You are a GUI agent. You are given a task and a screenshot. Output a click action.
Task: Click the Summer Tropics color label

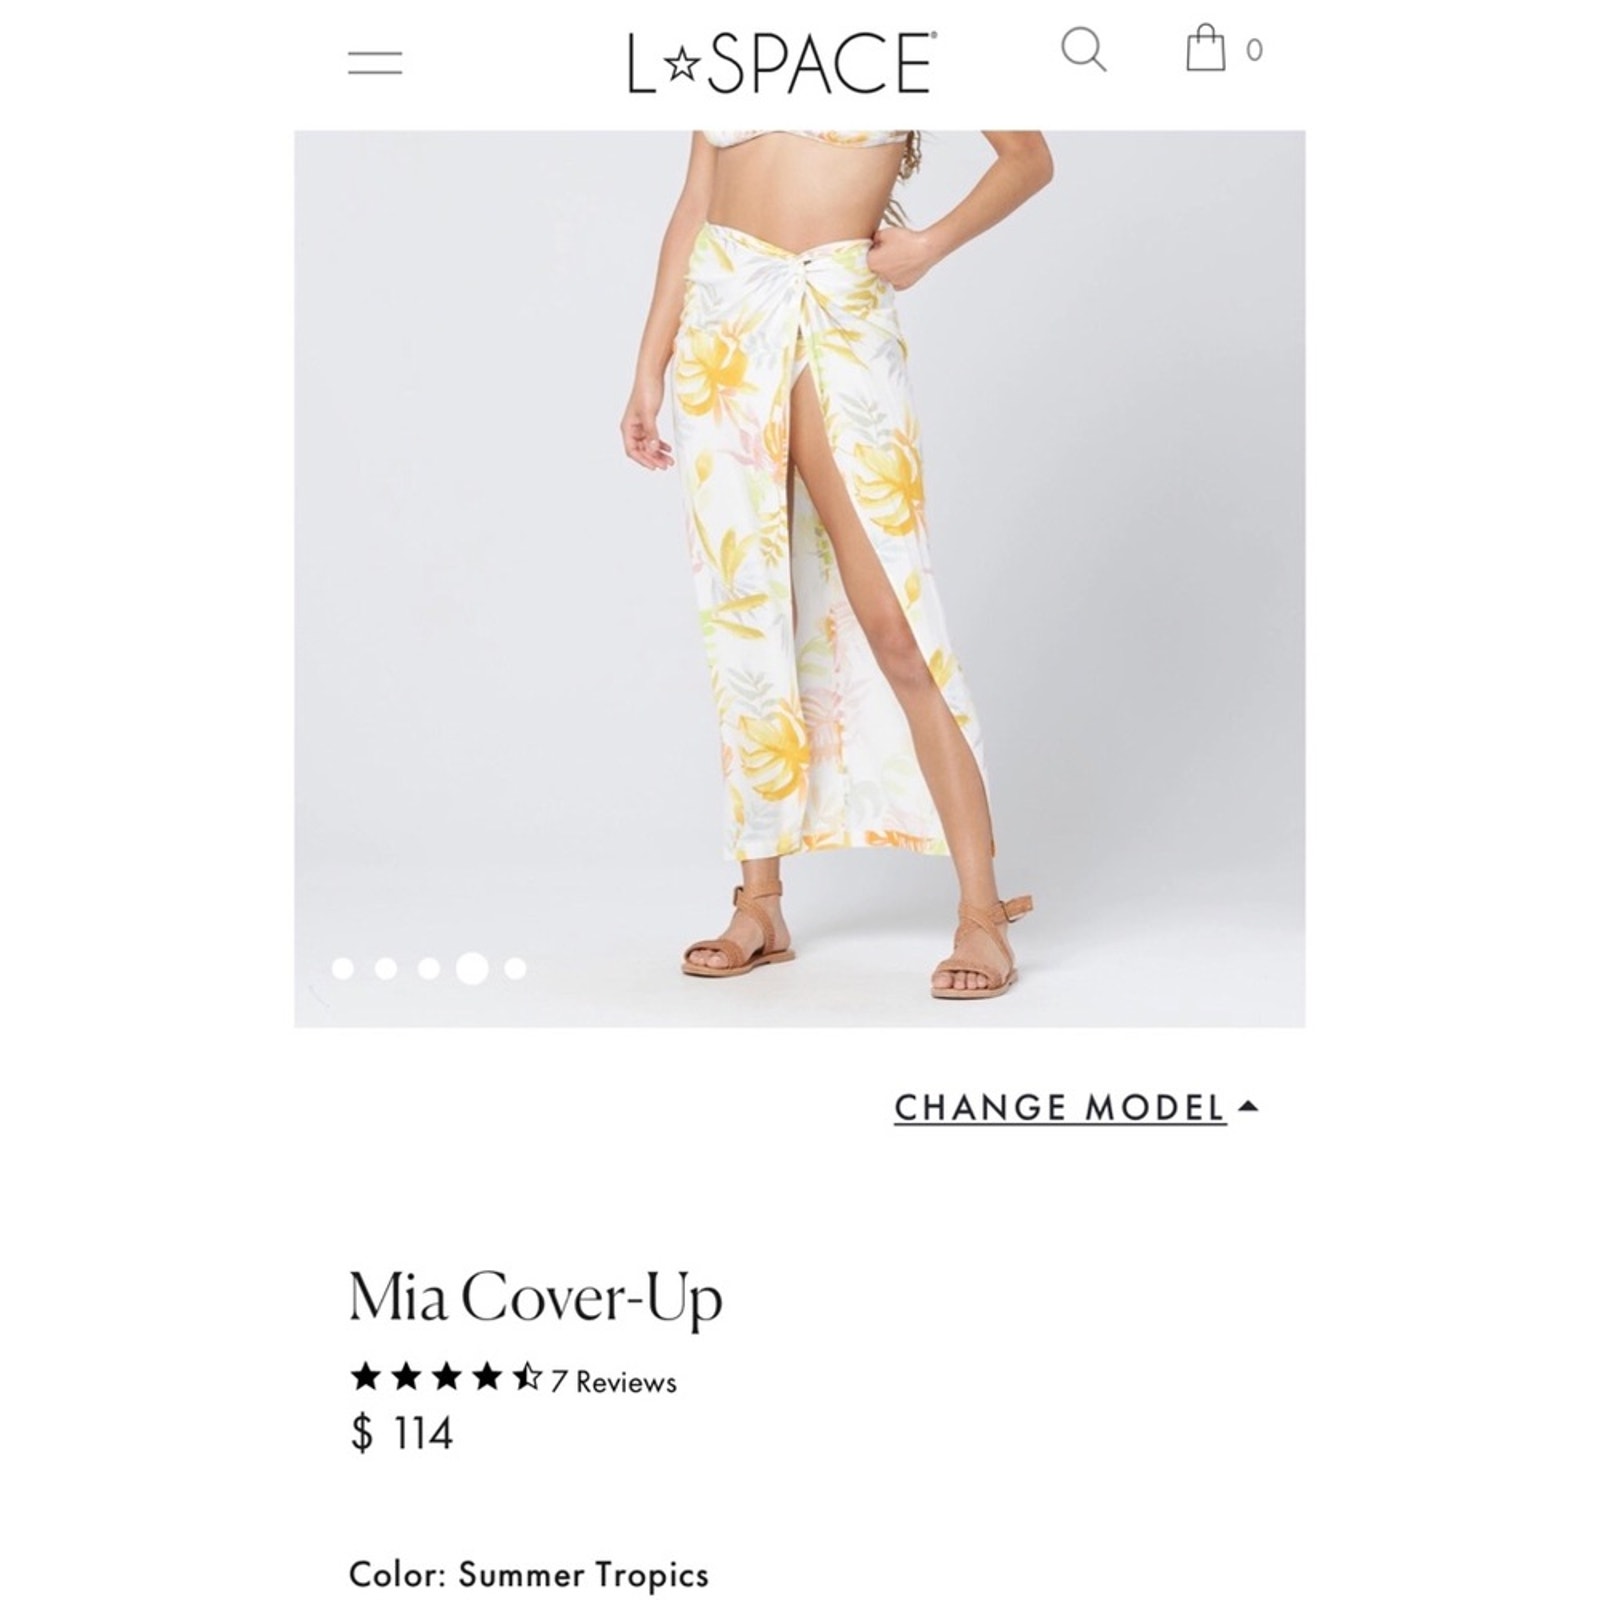coord(584,1575)
